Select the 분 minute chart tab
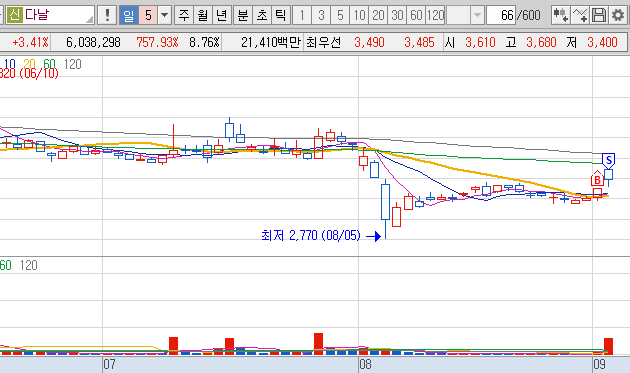 coord(243,15)
